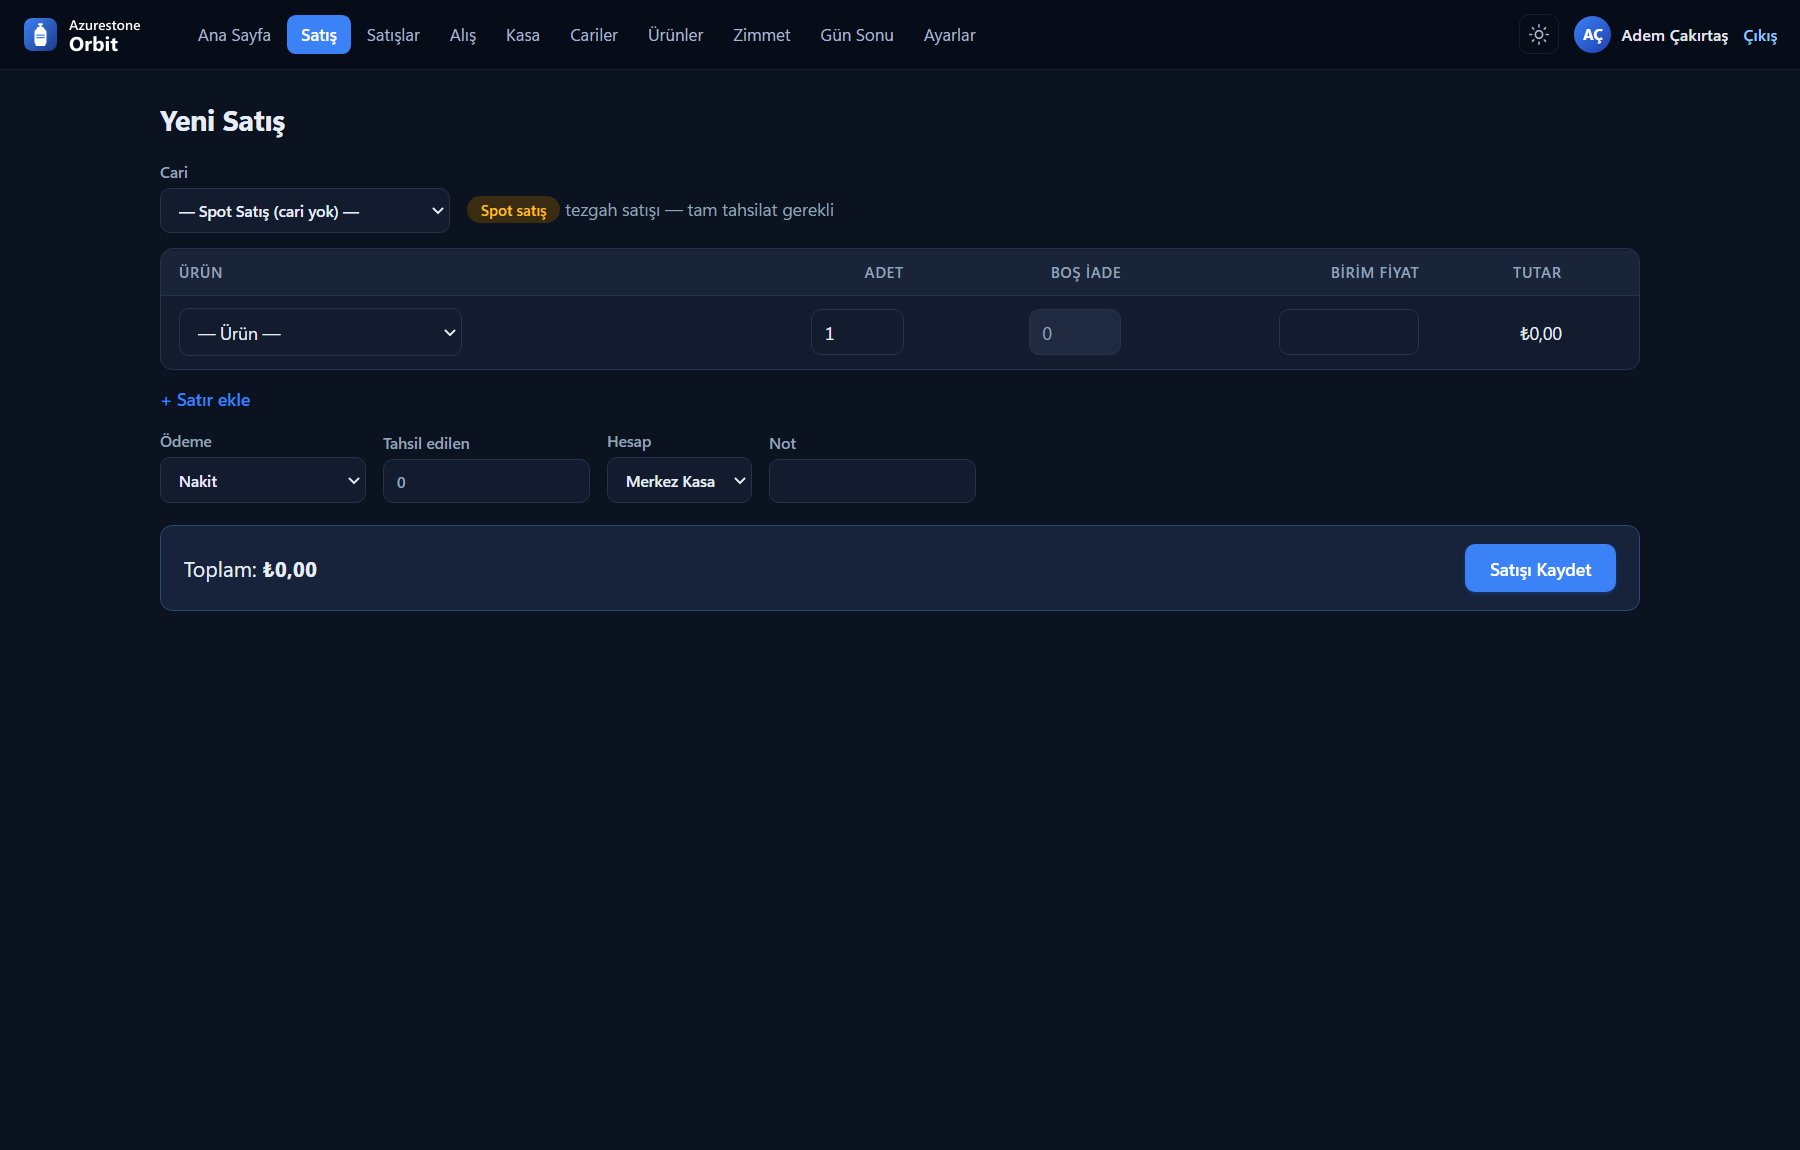1800x1150 pixels.
Task: Click the Azurestone Orbit bottle logo icon
Action: pos(40,35)
